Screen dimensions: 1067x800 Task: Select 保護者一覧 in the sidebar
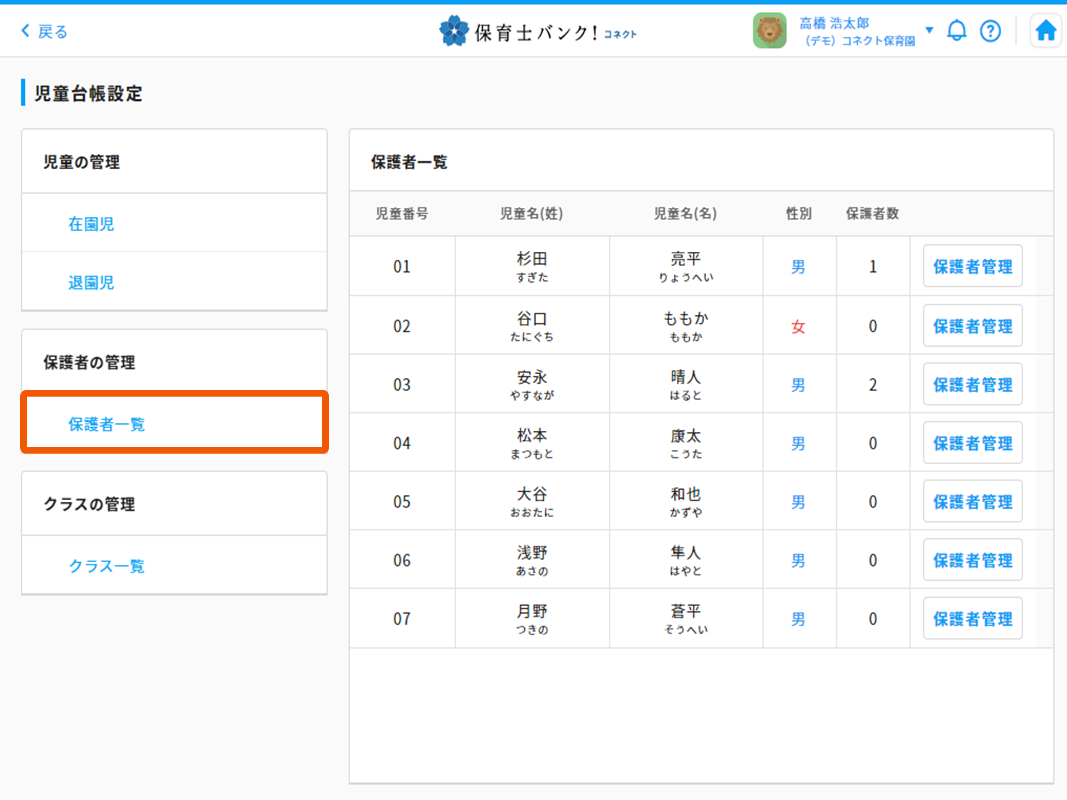[x=107, y=424]
